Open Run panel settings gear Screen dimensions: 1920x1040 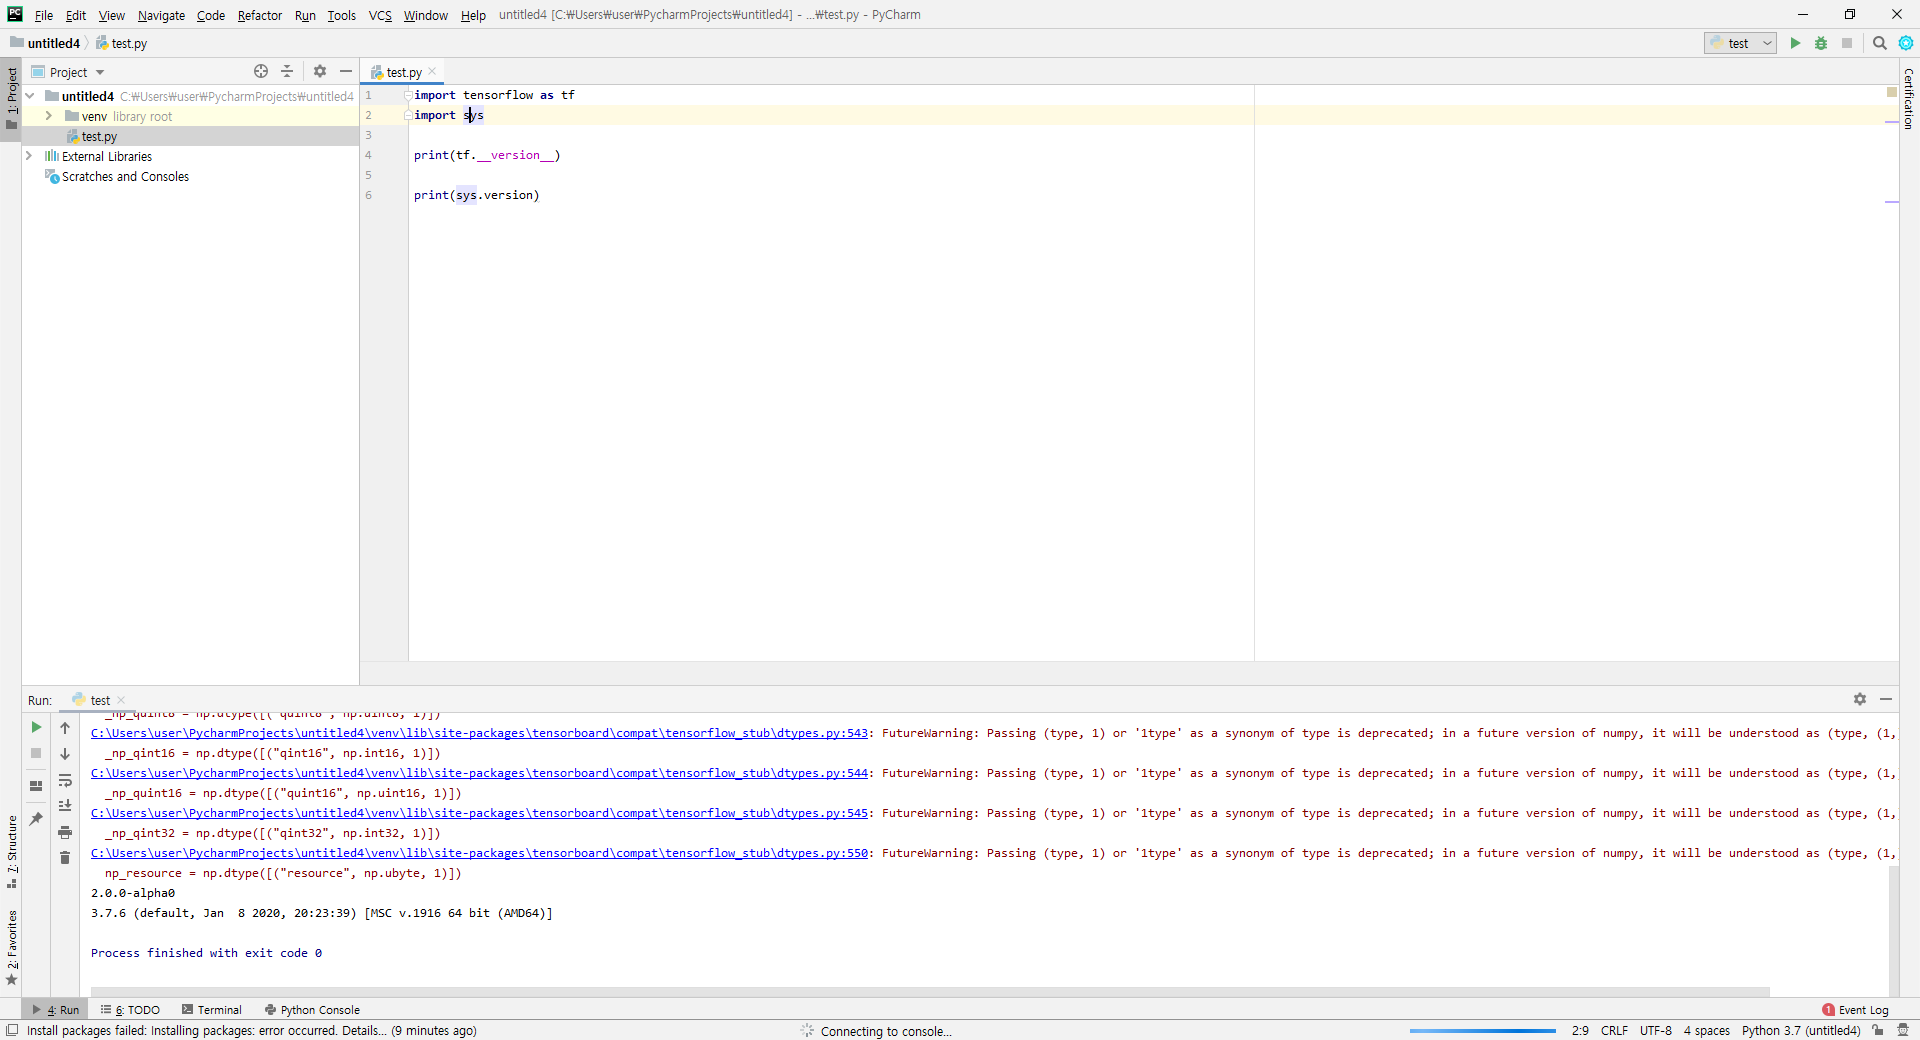[x=1860, y=699]
